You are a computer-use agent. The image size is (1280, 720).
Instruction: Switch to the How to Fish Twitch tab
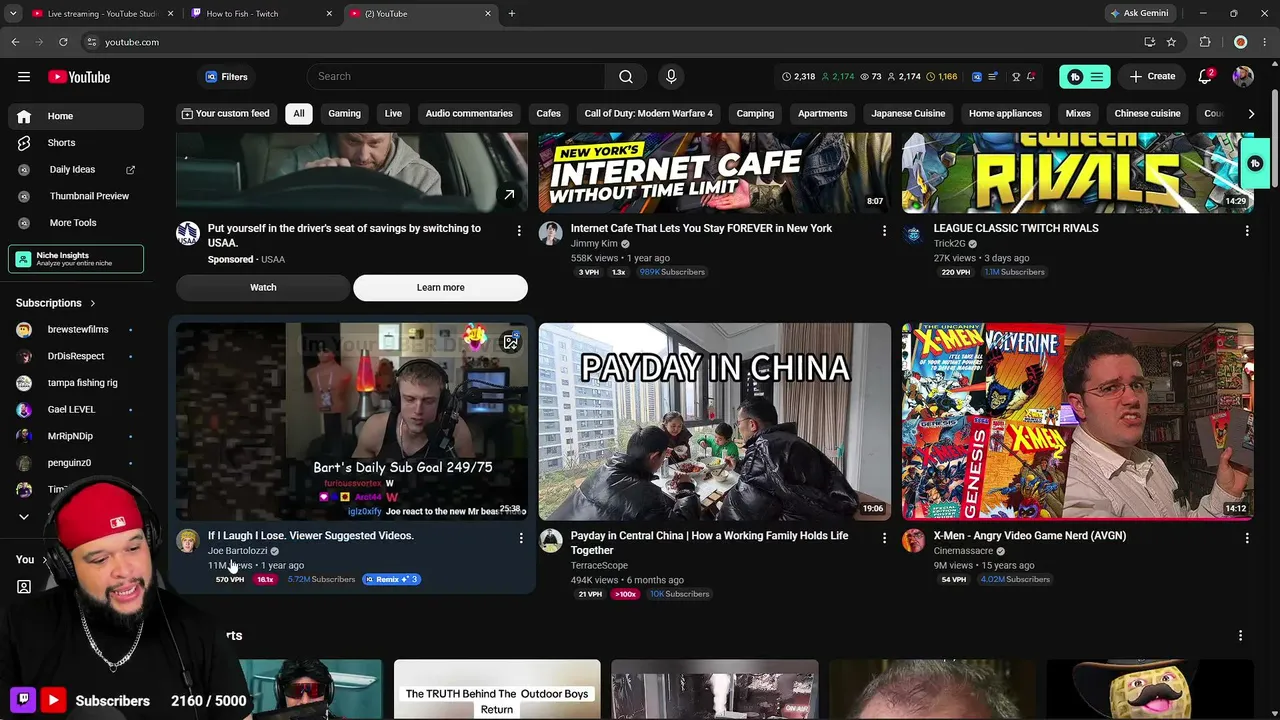click(x=262, y=14)
